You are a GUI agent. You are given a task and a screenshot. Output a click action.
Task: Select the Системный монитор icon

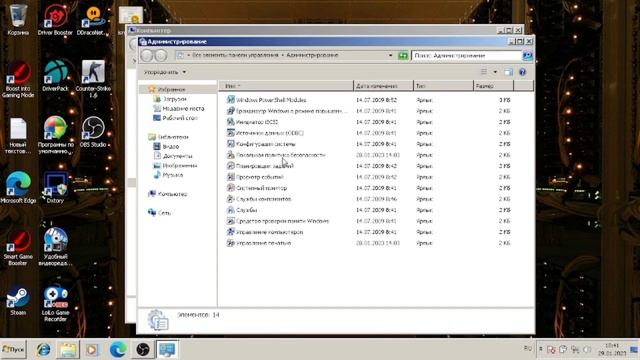(231, 188)
